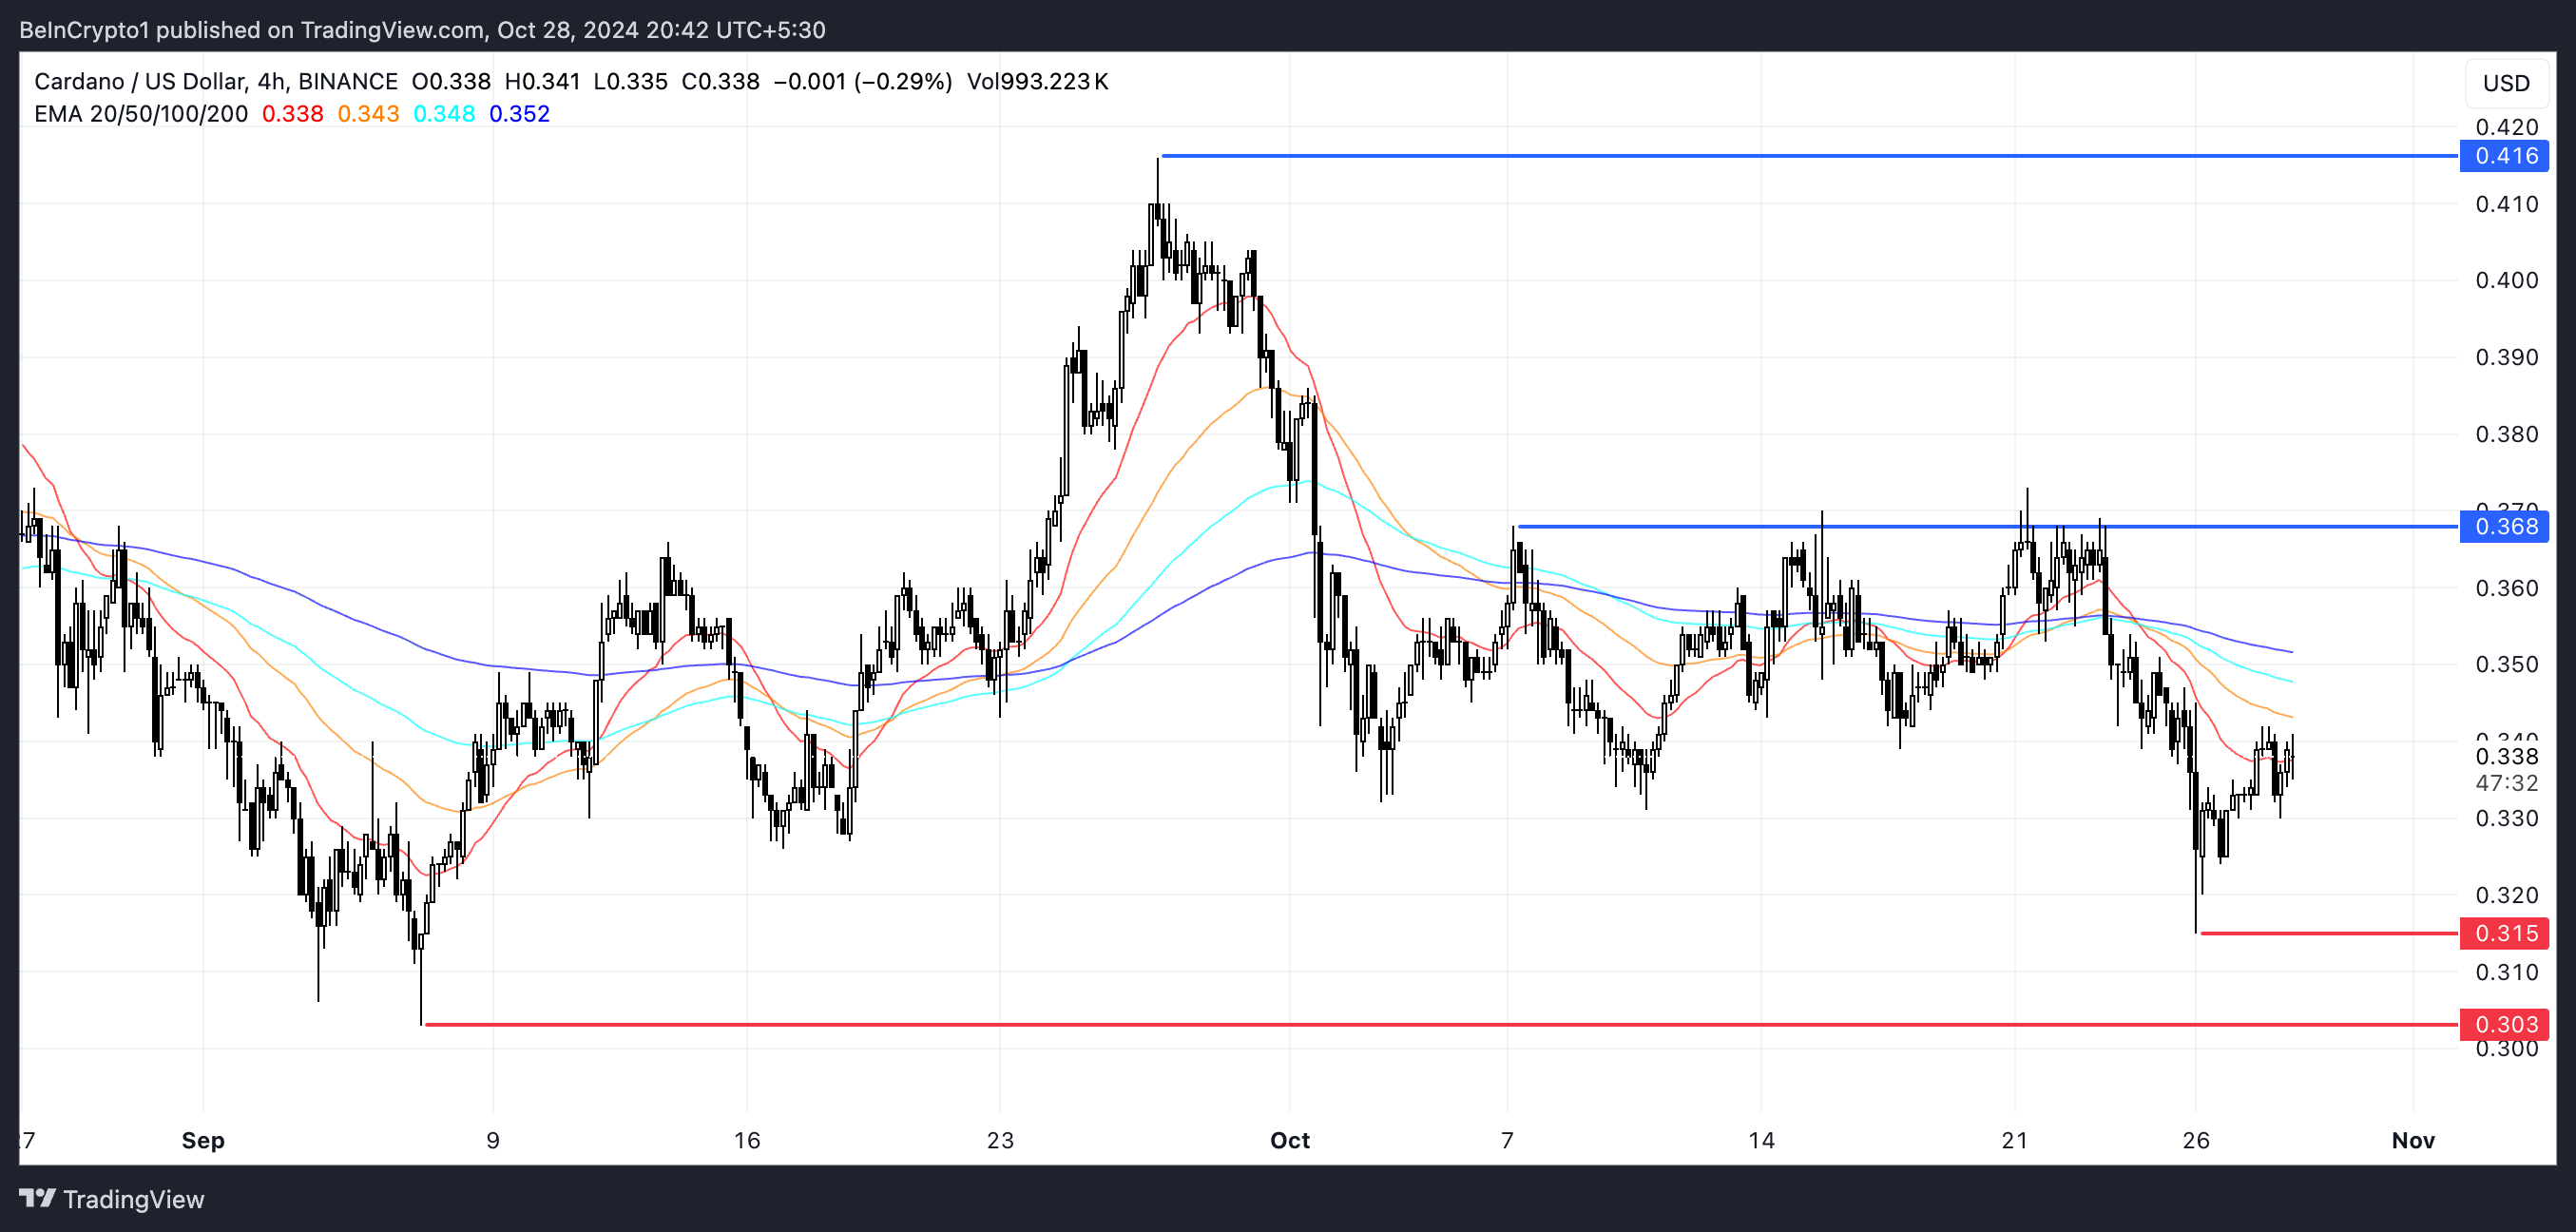The width and height of the screenshot is (2576, 1232).
Task: Click the blue EMA 0.352 value
Action: click(x=519, y=114)
